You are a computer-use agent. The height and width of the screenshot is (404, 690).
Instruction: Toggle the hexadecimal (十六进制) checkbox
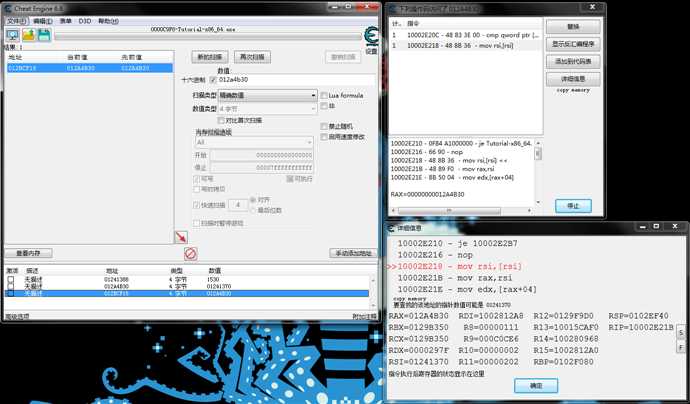[213, 80]
